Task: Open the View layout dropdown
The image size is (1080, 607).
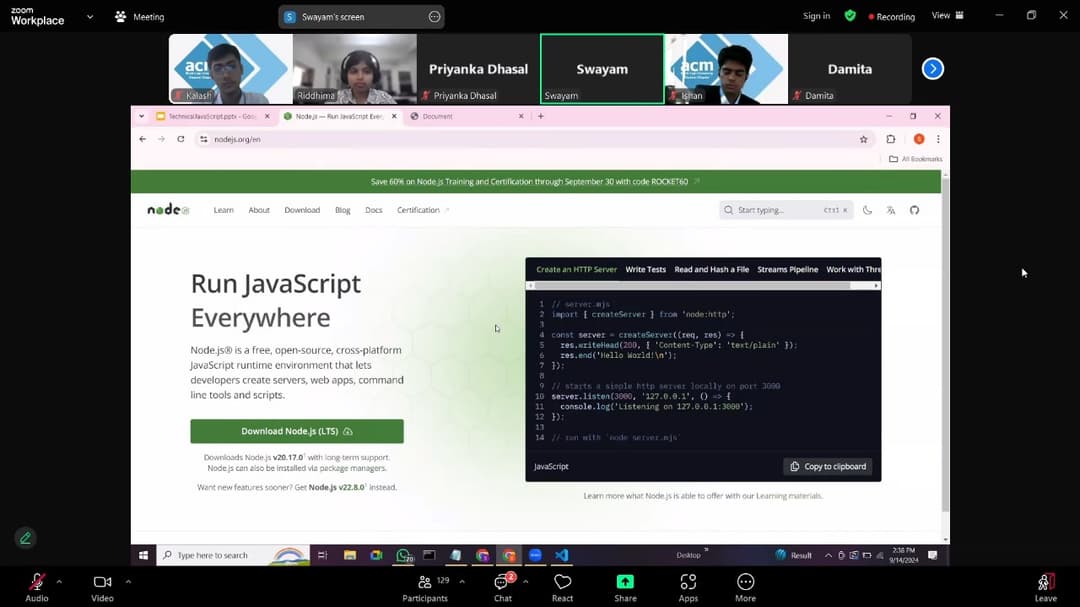Action: click(x=948, y=15)
